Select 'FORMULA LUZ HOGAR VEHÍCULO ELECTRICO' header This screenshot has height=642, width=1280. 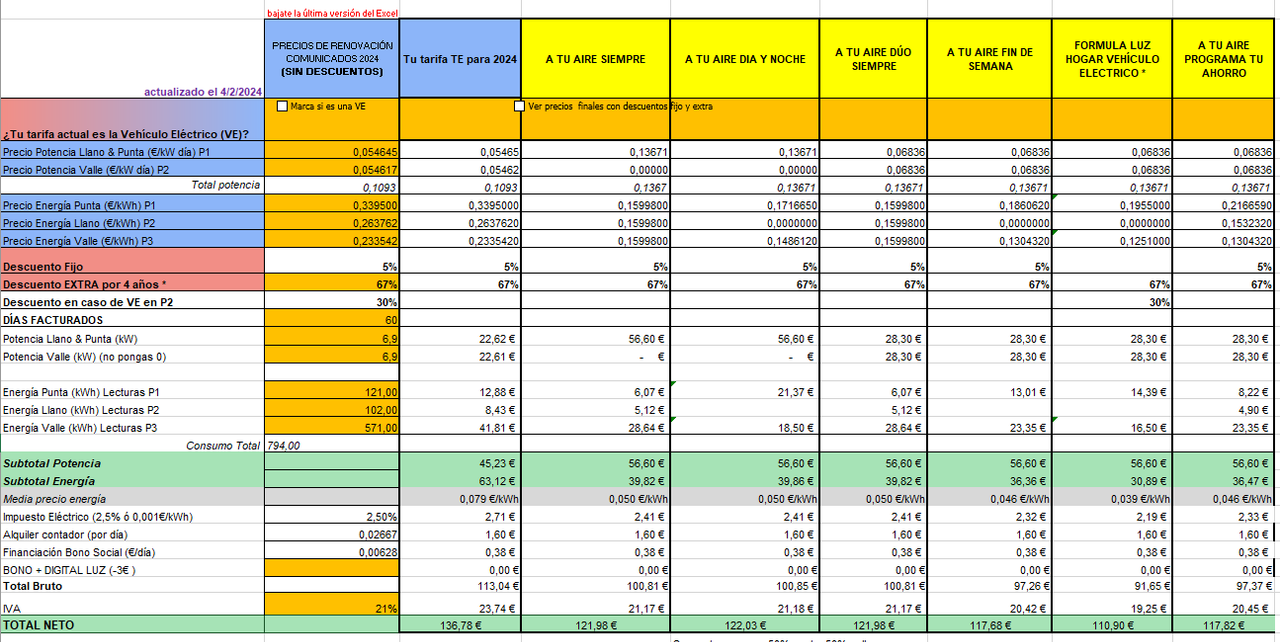[1111, 59]
